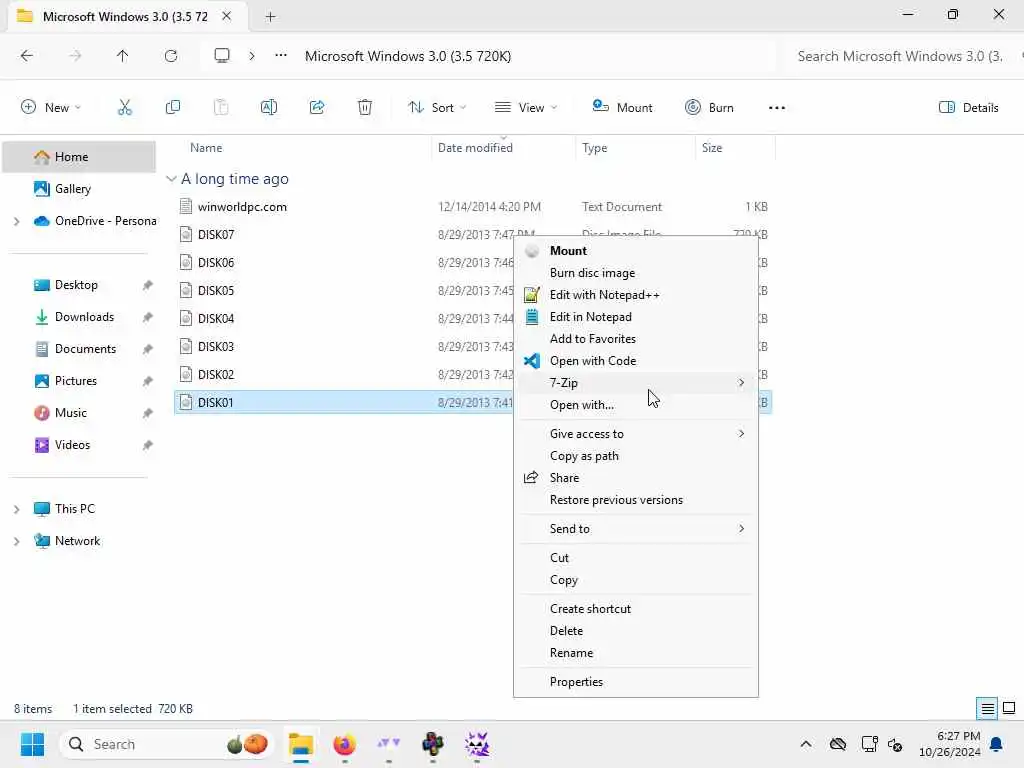Expand This PC tree node
1024x768 pixels.
point(16,509)
